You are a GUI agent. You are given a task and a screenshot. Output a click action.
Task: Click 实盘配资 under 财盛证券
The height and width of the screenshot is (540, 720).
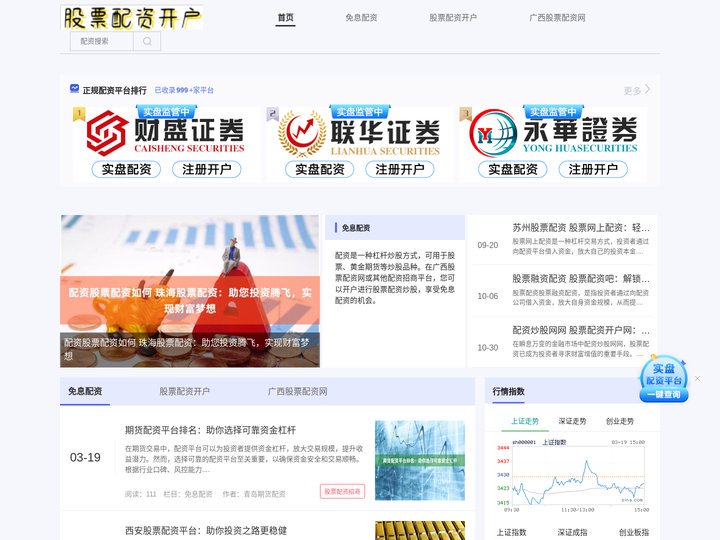[126, 169]
